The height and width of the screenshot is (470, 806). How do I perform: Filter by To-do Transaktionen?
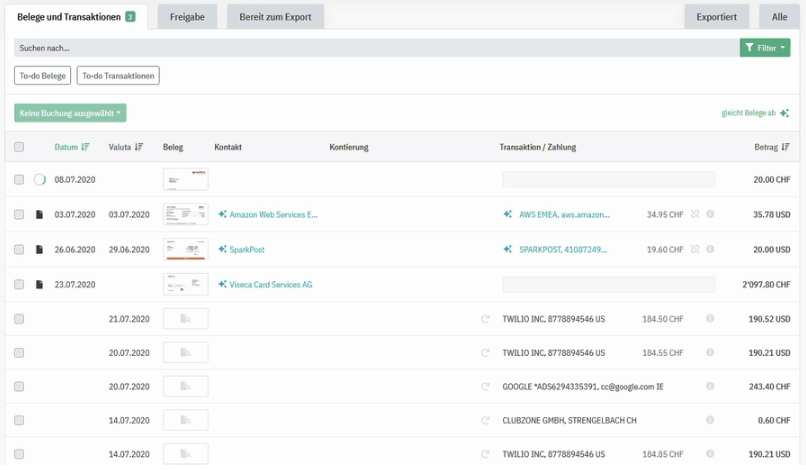pos(118,76)
